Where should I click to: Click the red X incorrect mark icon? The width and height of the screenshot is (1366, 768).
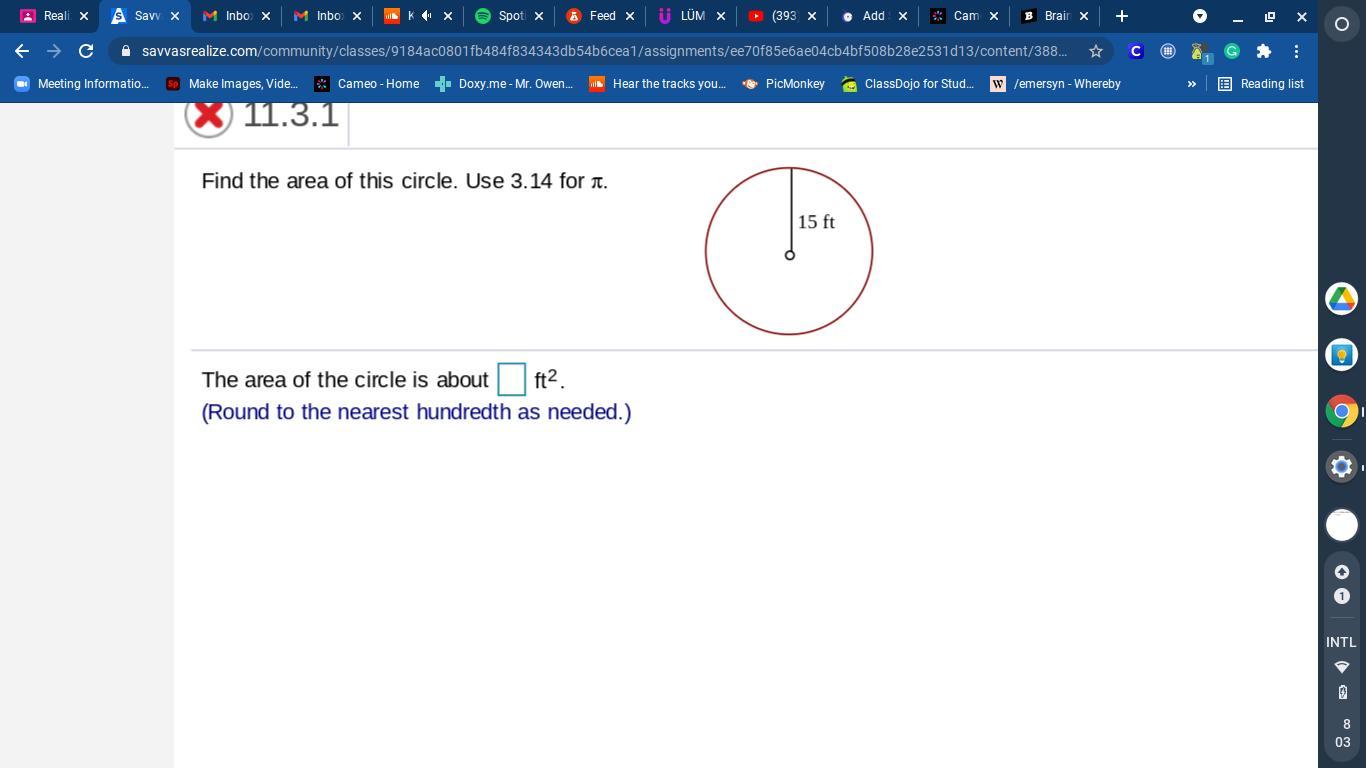click(209, 117)
